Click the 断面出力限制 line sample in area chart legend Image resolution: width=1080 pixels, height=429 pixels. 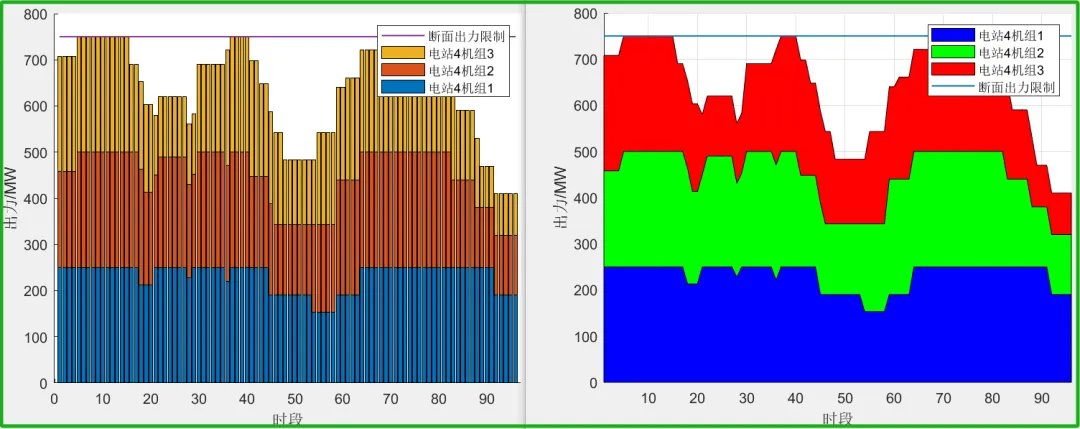pyautogui.click(x=953, y=87)
